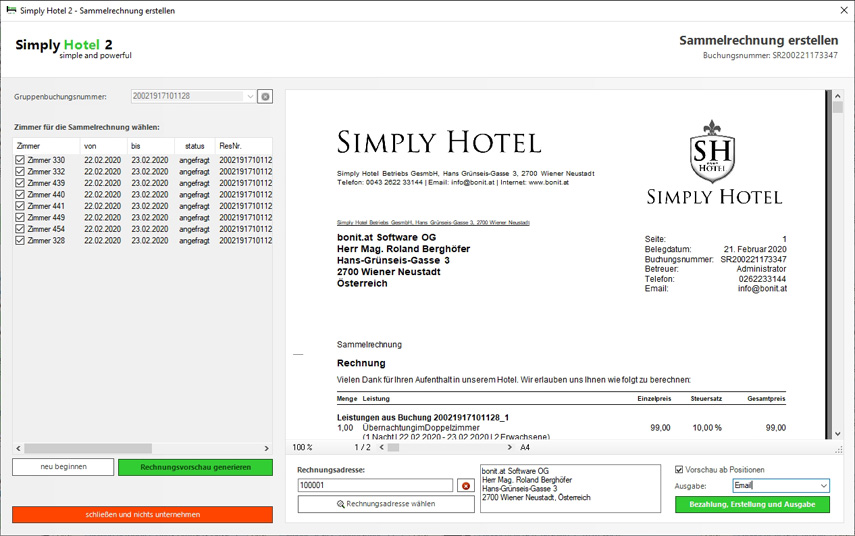This screenshot has width=855, height=536.
Task: Click the red X beside Rechnungsadresse field
Action: [x=465, y=486]
